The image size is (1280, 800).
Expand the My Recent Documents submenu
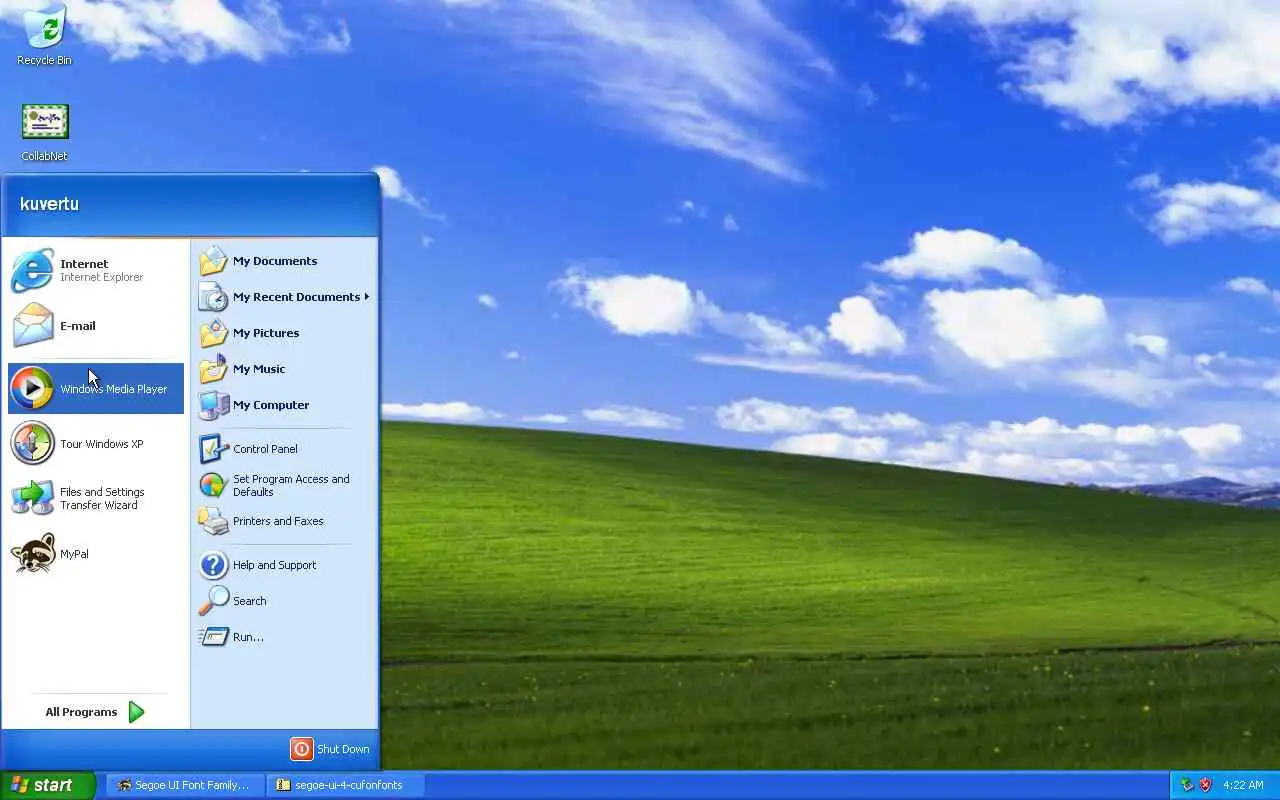point(284,297)
